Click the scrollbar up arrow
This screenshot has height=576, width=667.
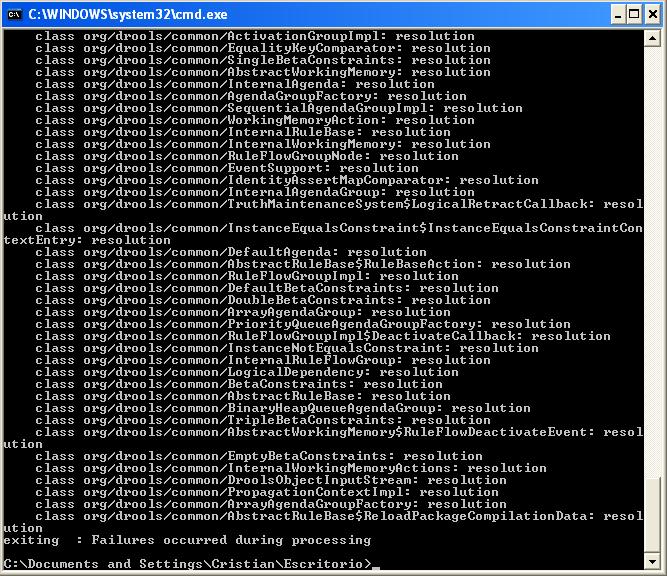[652, 39]
